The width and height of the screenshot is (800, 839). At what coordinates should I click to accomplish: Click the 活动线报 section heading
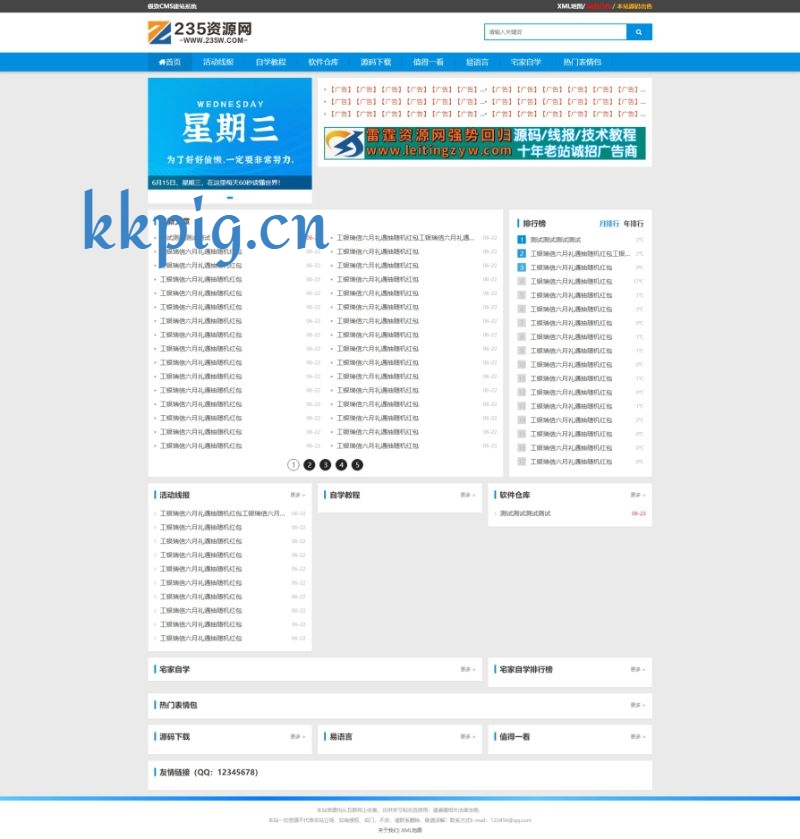point(174,495)
